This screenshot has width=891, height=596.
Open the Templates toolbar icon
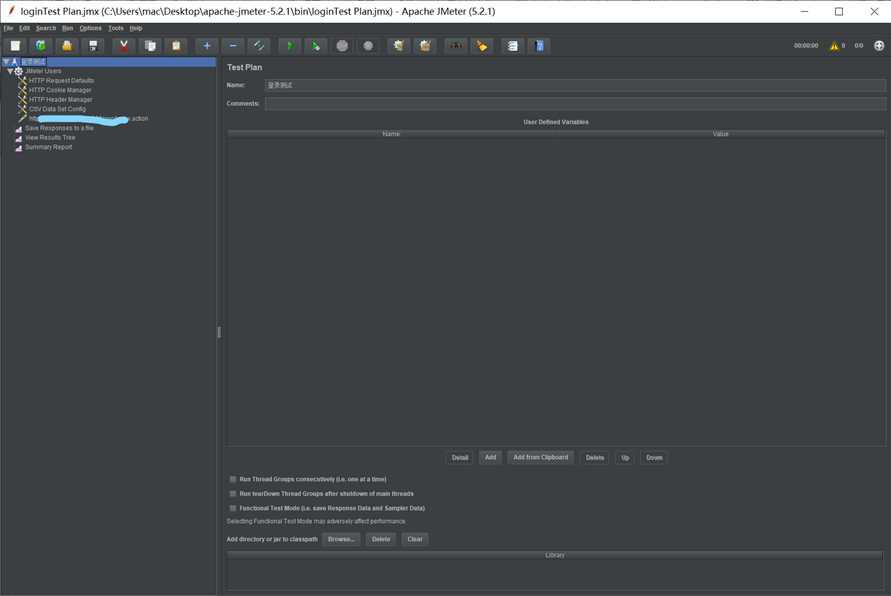tap(41, 46)
